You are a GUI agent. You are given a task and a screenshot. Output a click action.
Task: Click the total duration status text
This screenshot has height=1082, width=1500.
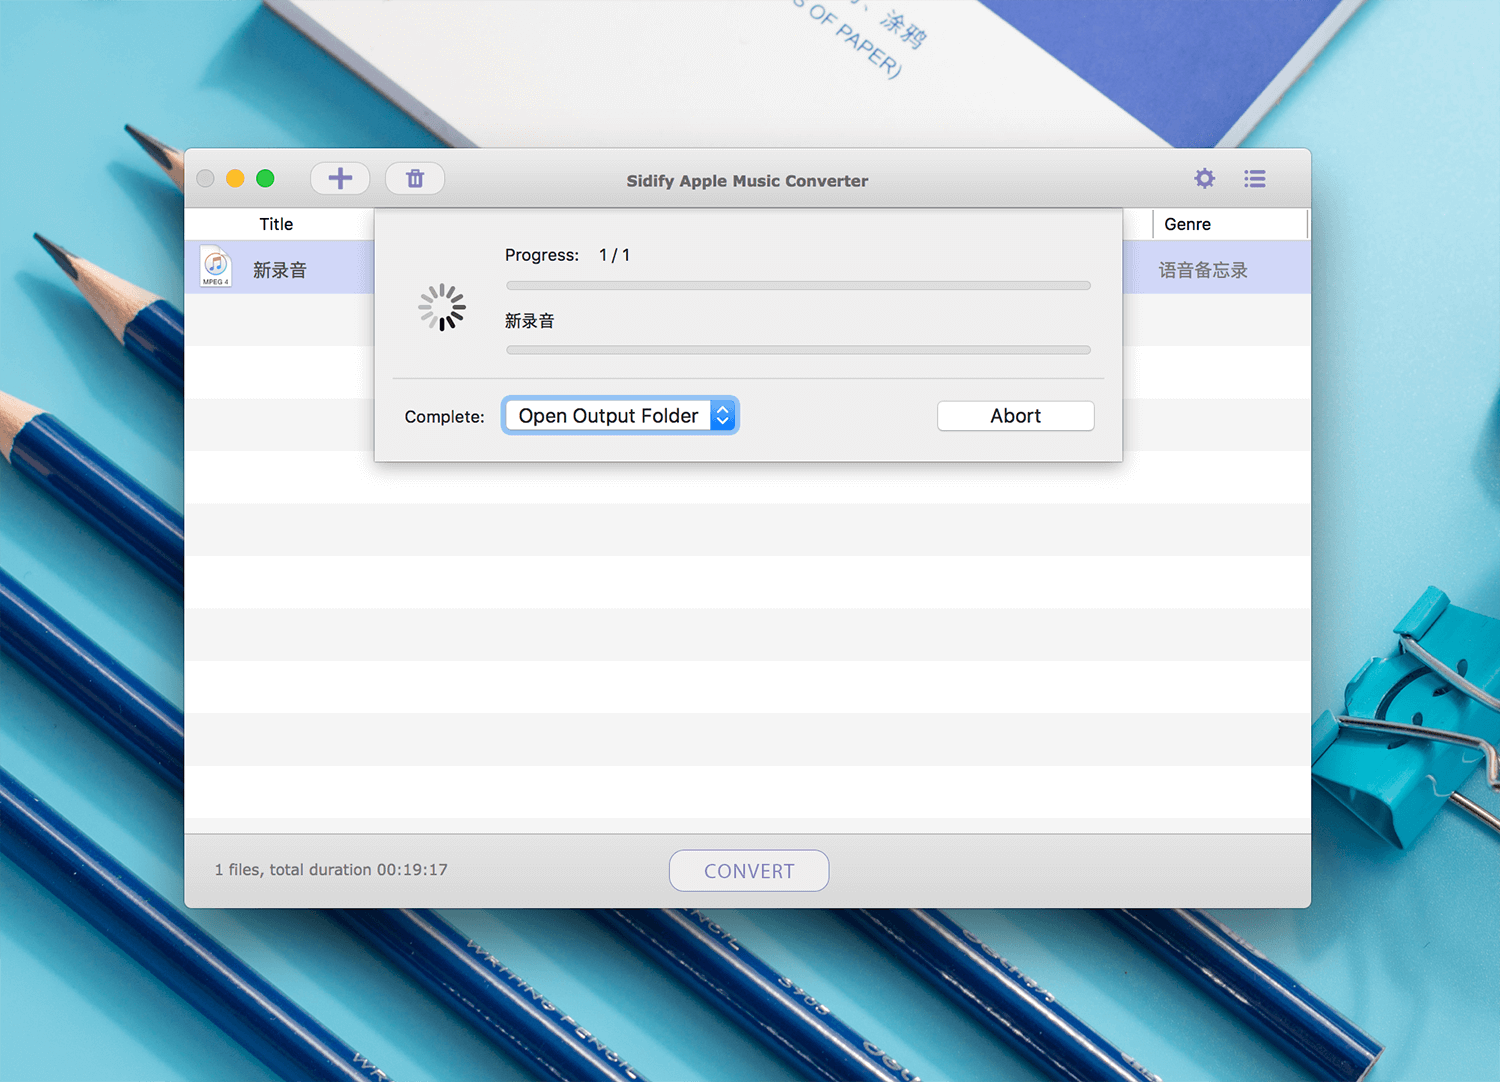point(331,870)
